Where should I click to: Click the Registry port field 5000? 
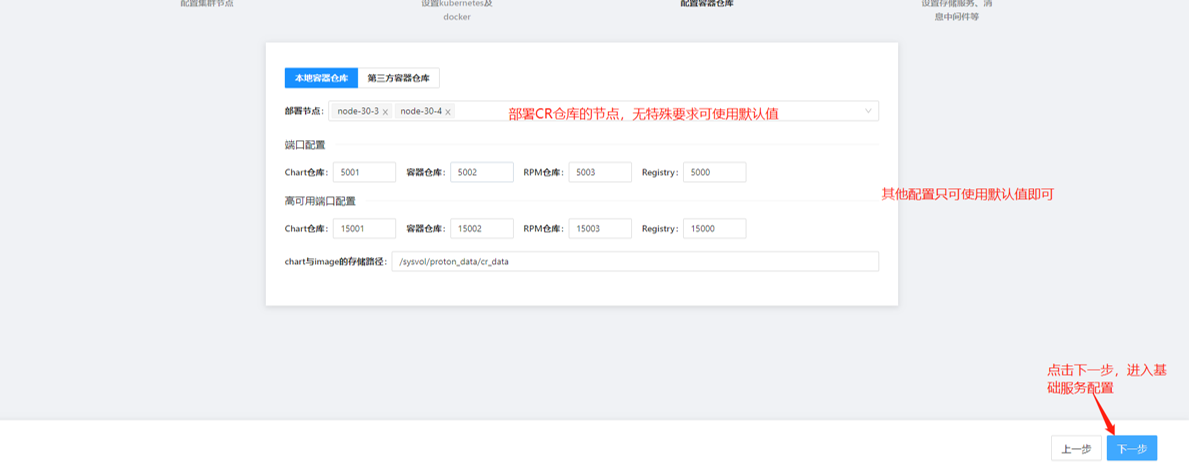714,172
